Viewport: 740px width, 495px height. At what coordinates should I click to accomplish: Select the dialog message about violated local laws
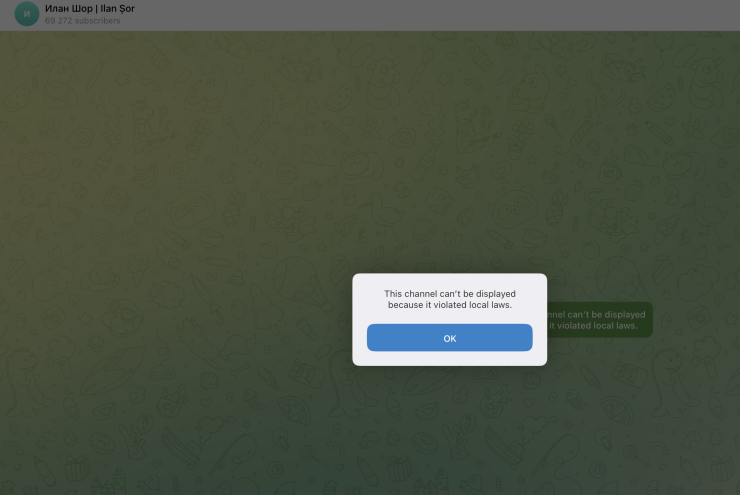tap(450, 299)
